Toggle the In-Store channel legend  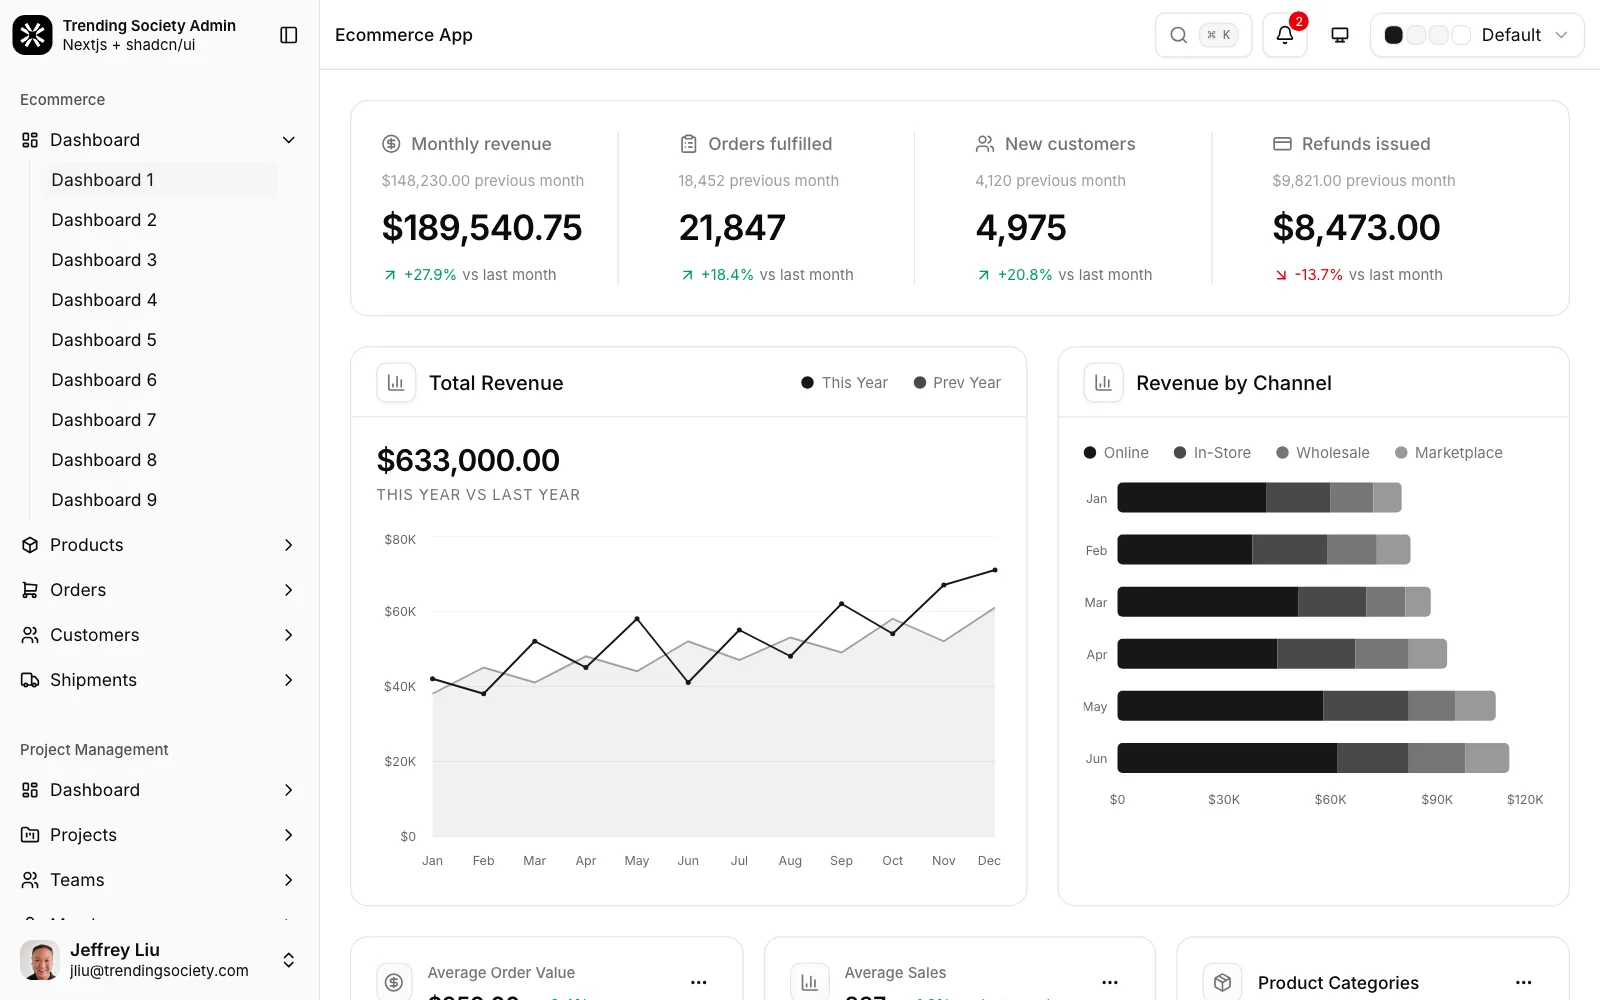pyautogui.click(x=1212, y=453)
